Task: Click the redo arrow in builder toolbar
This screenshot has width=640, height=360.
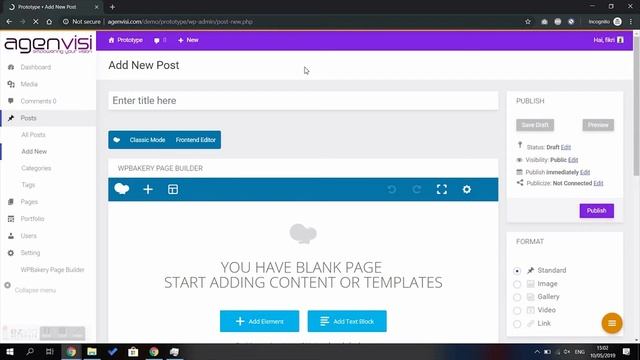Action: pyautogui.click(x=416, y=189)
